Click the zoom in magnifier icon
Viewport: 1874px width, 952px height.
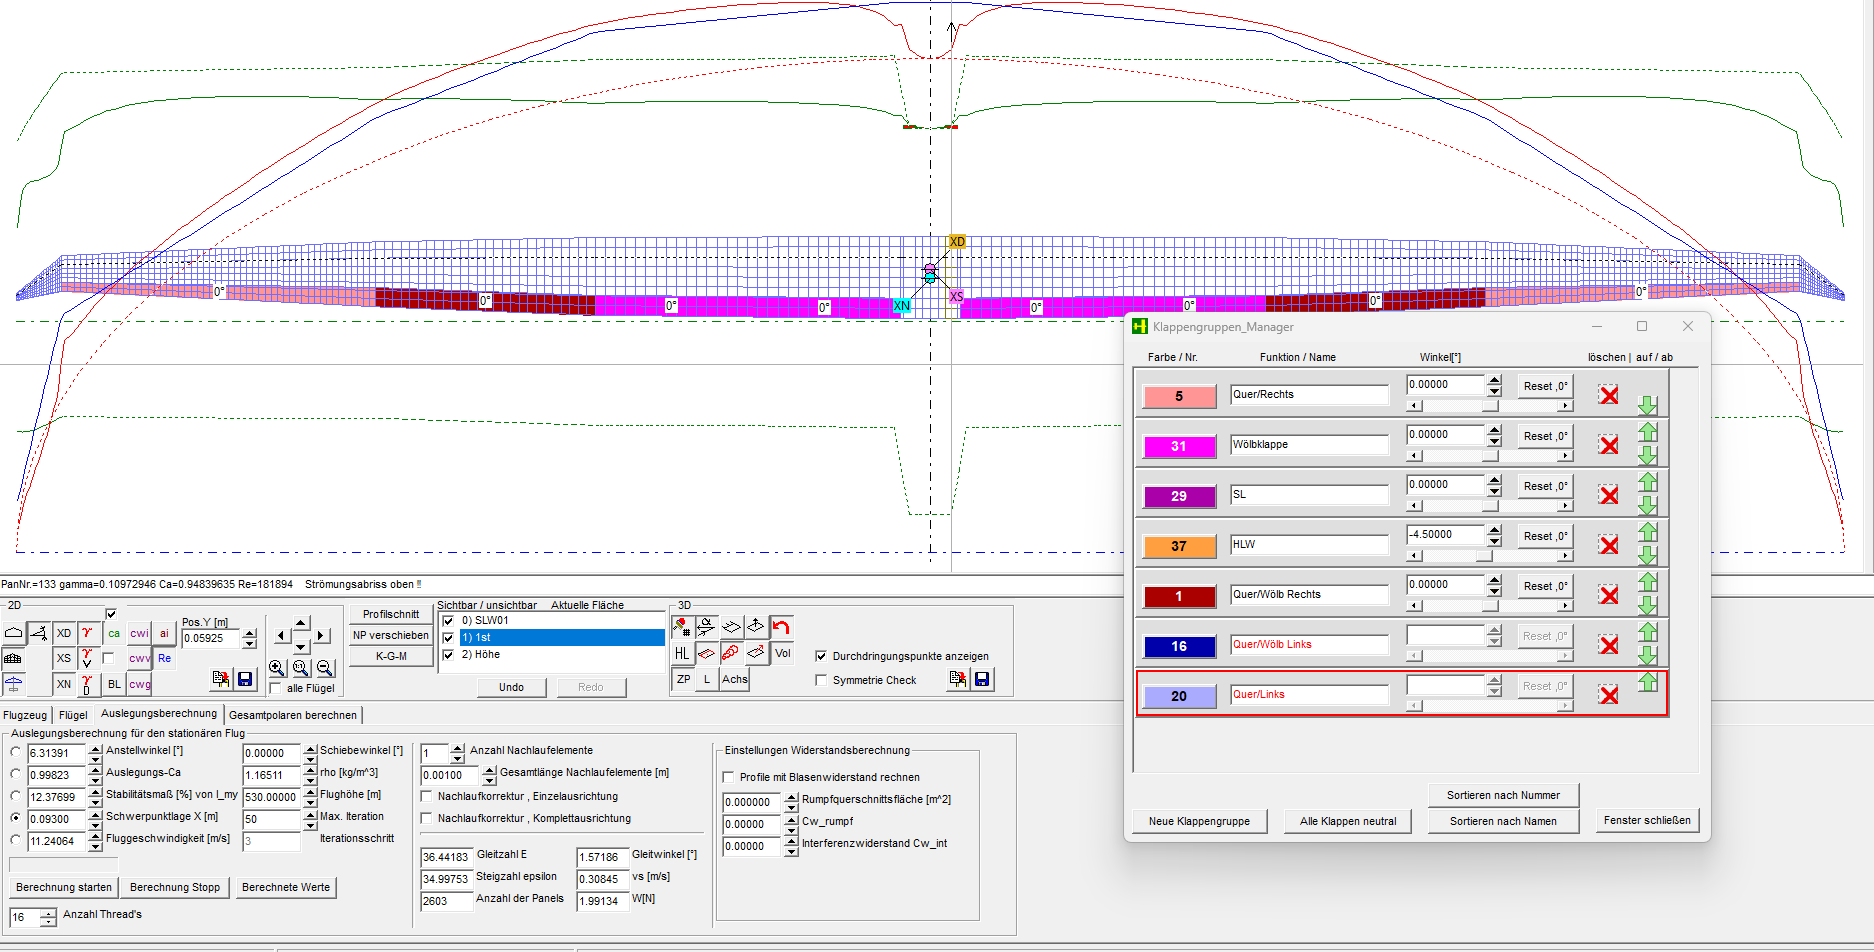277,668
